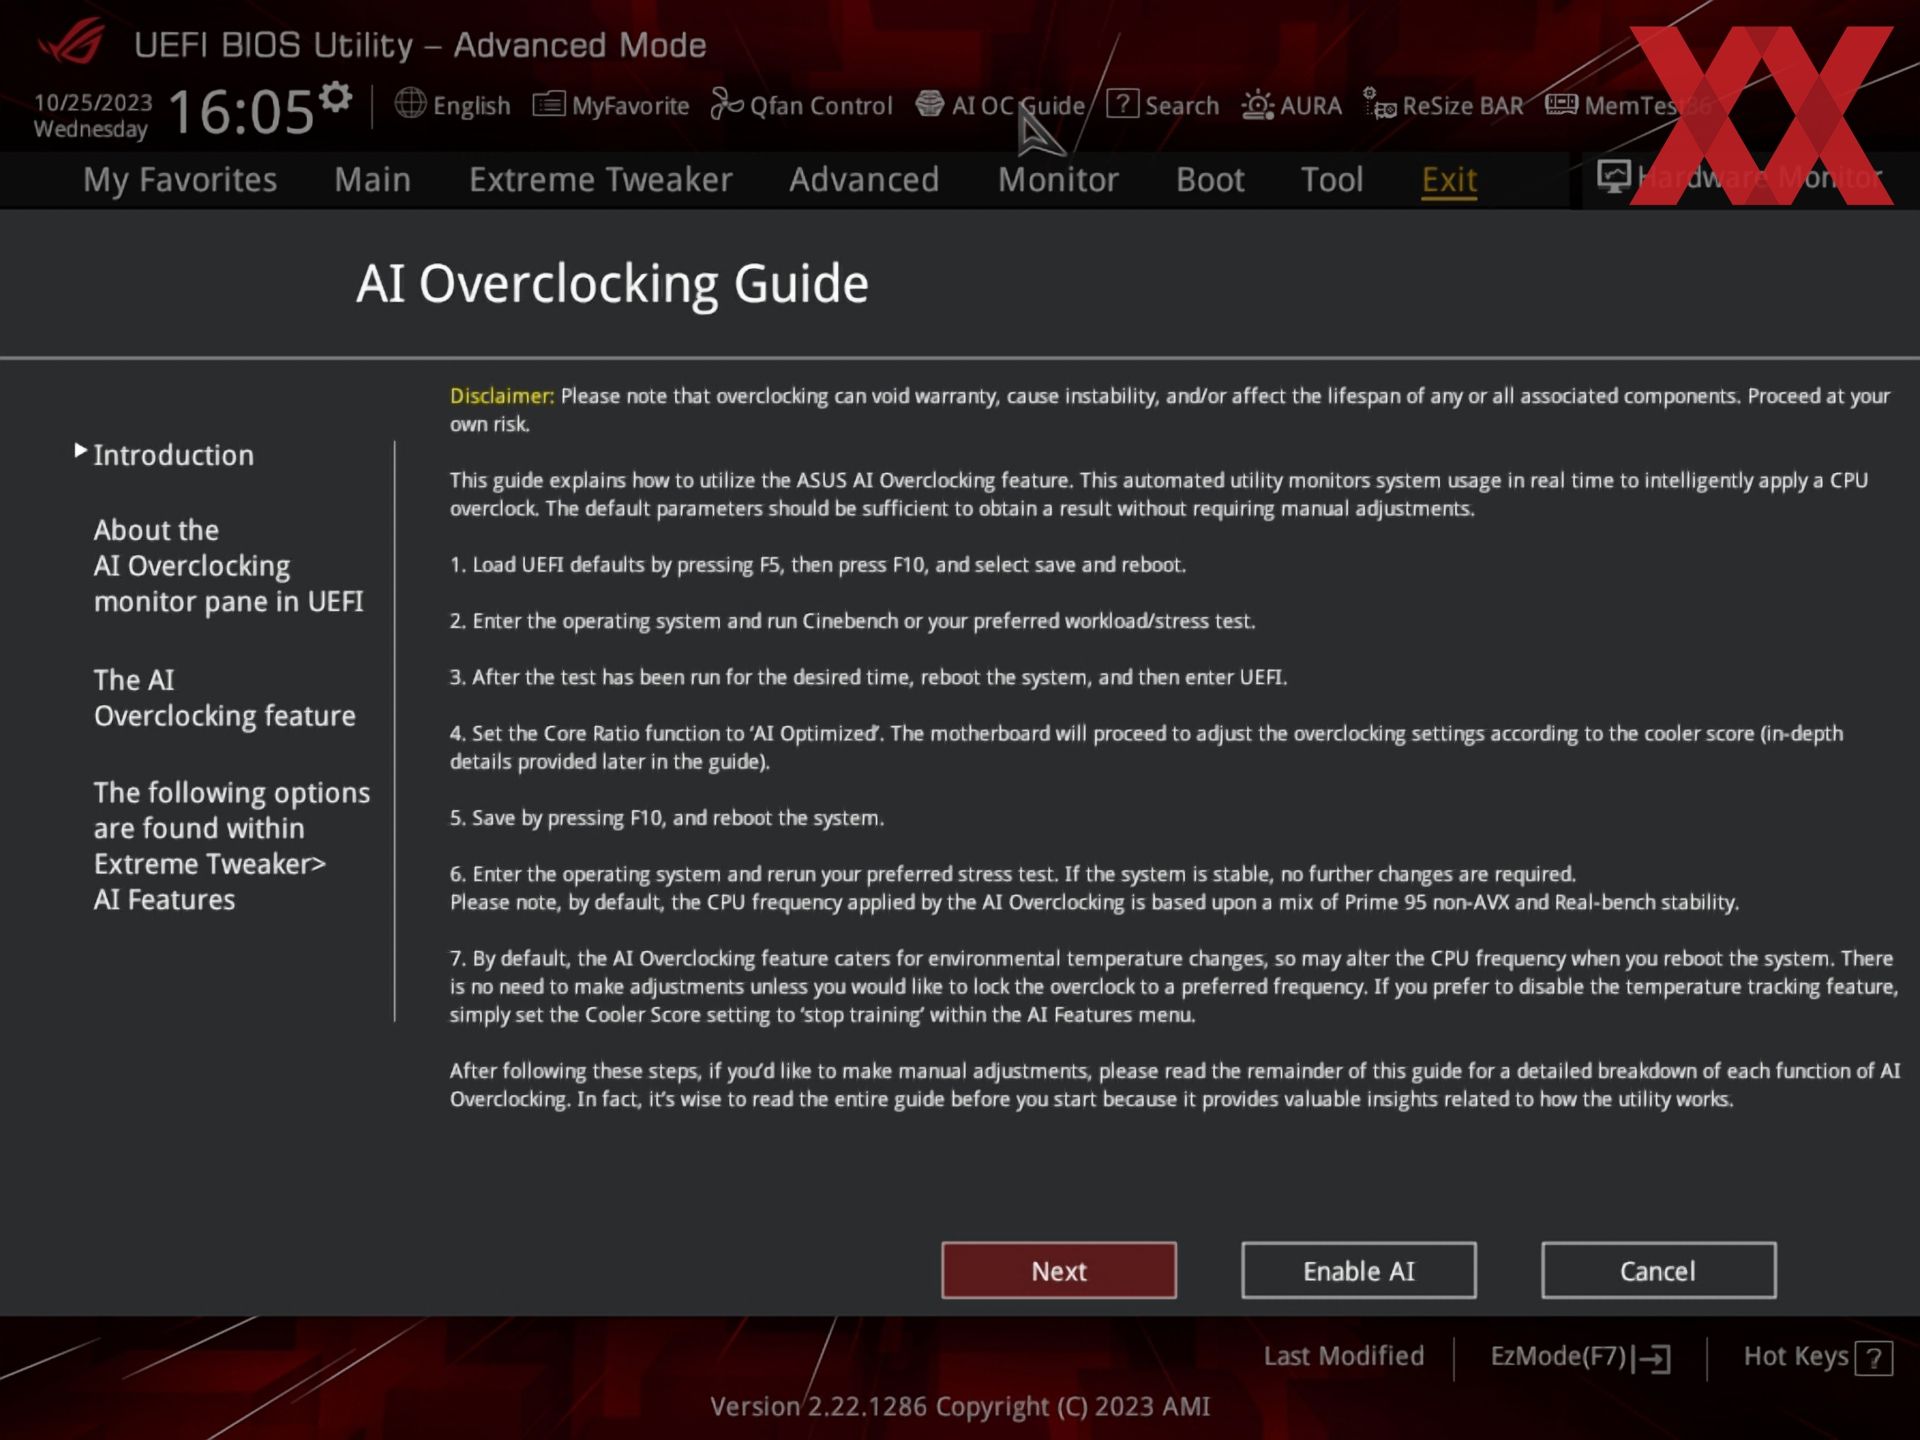The width and height of the screenshot is (1920, 1440).
Task: Click step 1 'Load UEFI defaults' text
Action: click(817, 565)
